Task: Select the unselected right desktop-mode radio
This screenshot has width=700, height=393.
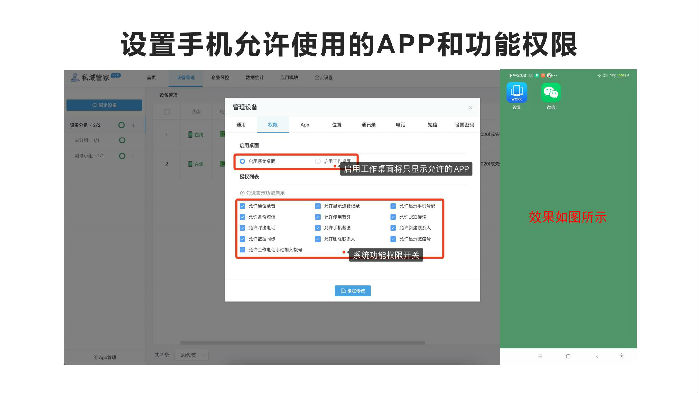Action: [x=318, y=161]
